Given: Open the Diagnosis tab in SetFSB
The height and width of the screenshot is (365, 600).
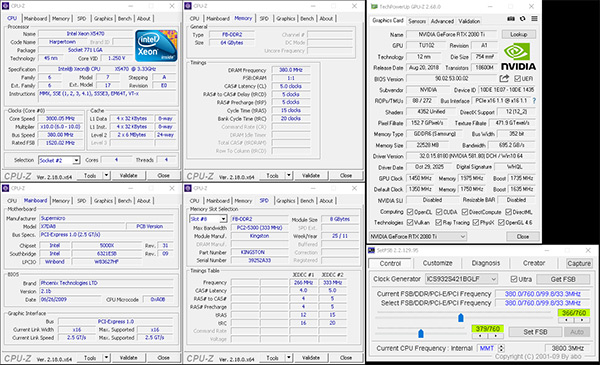Looking at the screenshot, I should coord(486,263).
